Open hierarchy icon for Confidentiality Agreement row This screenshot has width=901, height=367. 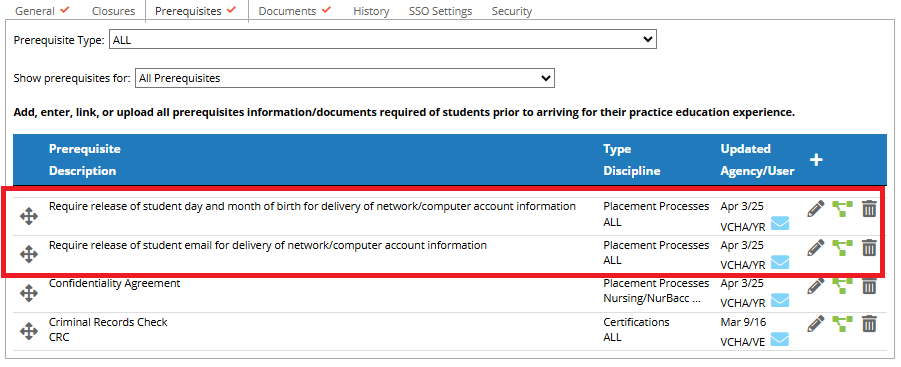point(842,286)
